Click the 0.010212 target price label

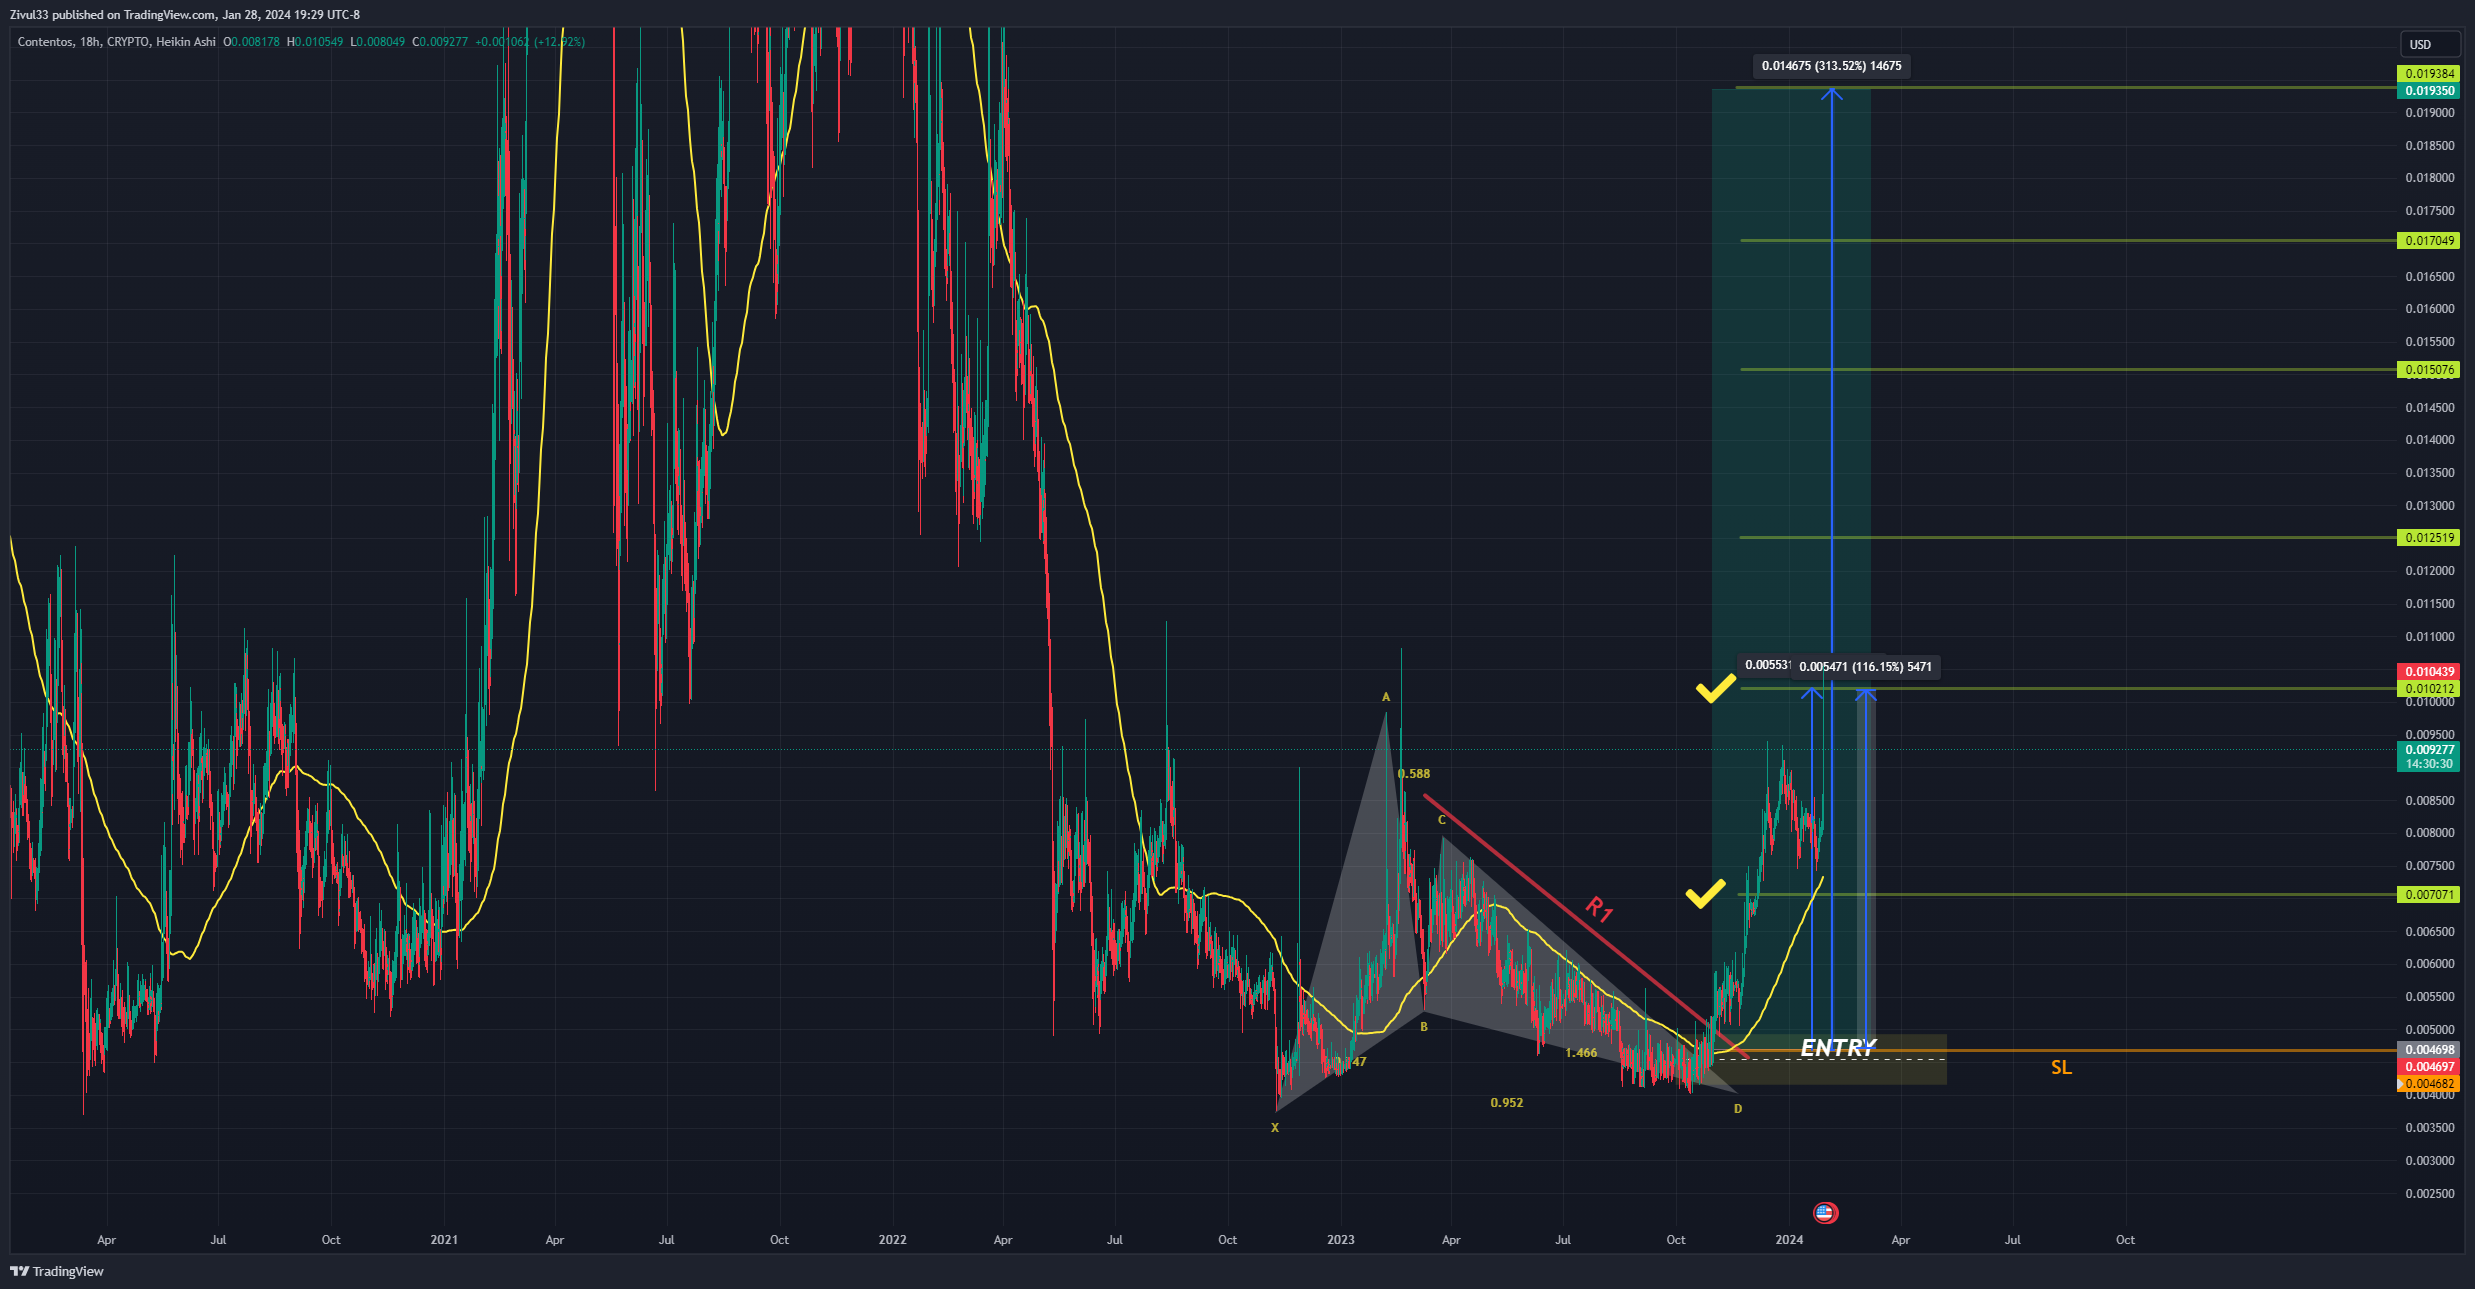pos(2429,689)
